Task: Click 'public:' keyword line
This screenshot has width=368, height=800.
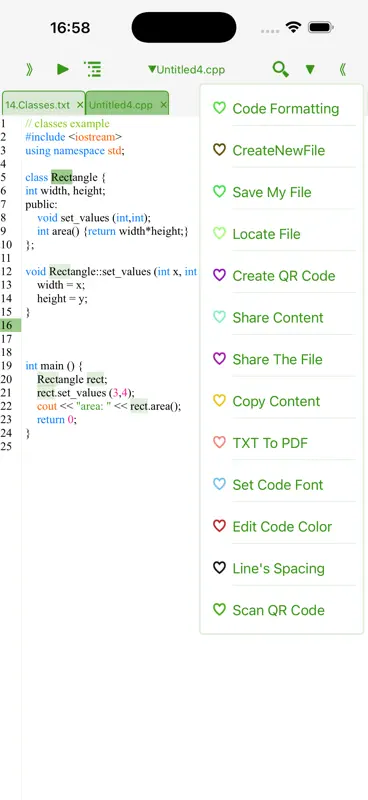Action: point(42,205)
